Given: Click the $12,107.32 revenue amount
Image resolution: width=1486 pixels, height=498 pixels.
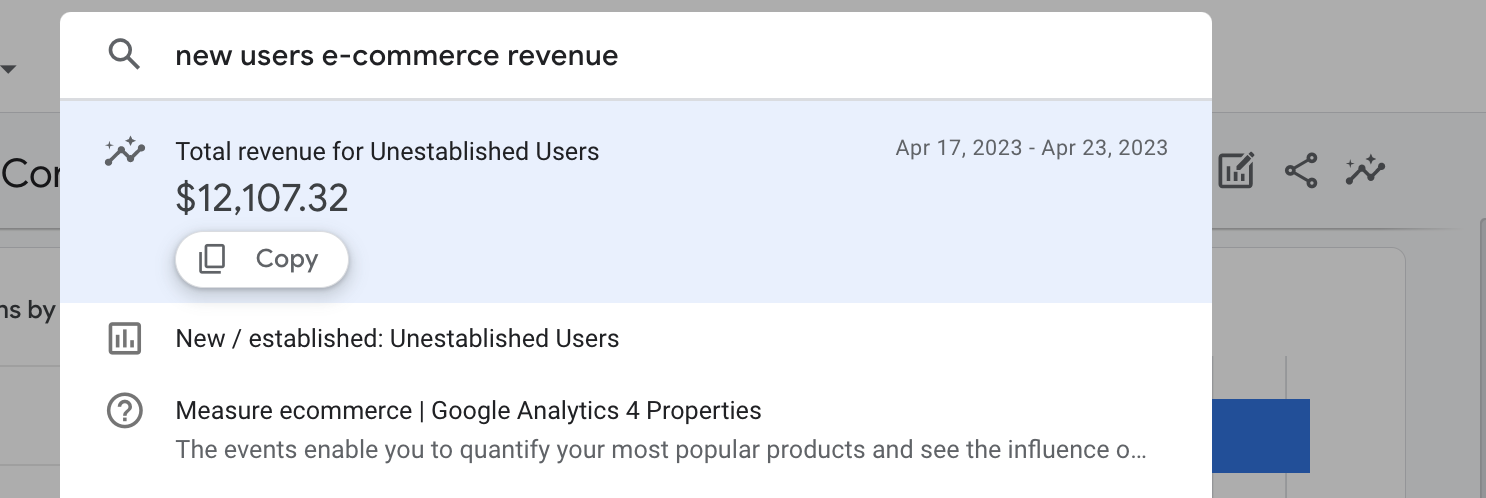Looking at the screenshot, I should point(262,199).
